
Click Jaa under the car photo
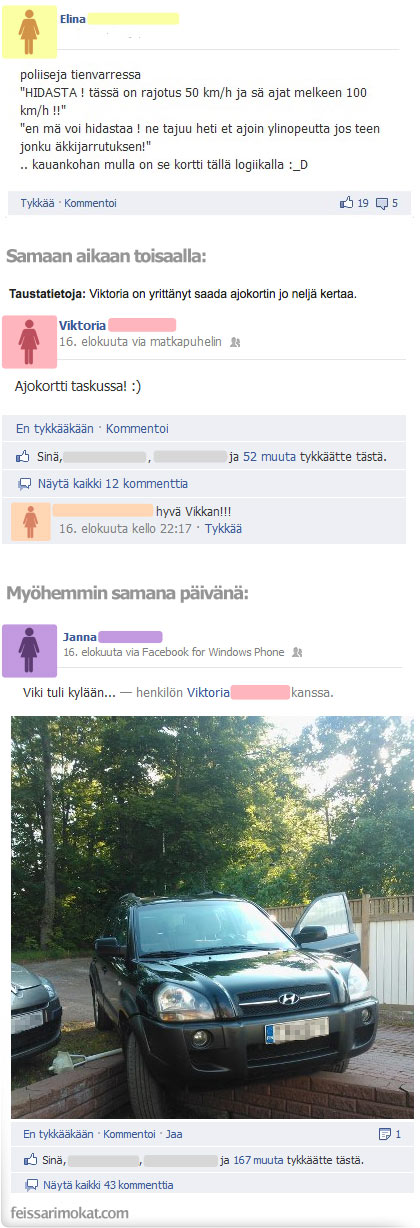click(174, 1134)
